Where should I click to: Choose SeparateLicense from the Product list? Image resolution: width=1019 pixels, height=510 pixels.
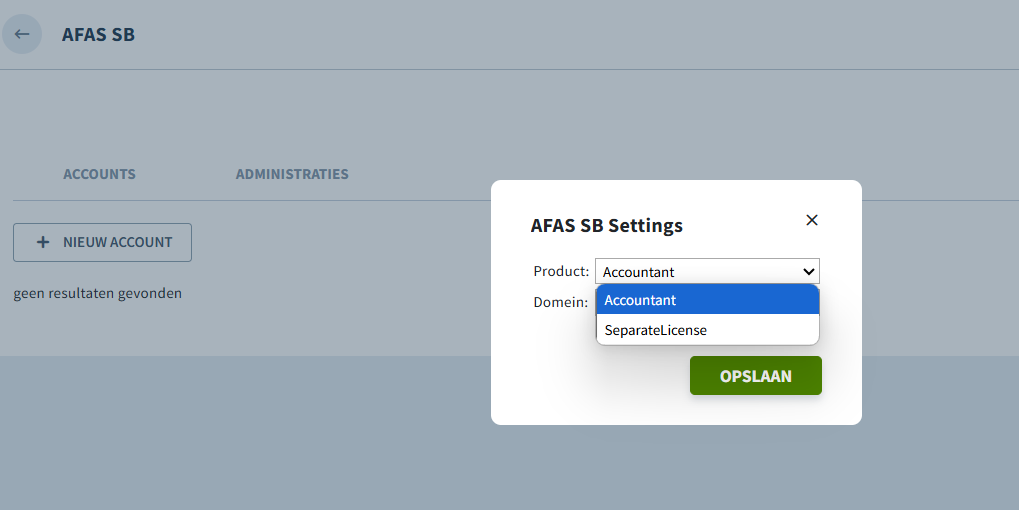(708, 330)
